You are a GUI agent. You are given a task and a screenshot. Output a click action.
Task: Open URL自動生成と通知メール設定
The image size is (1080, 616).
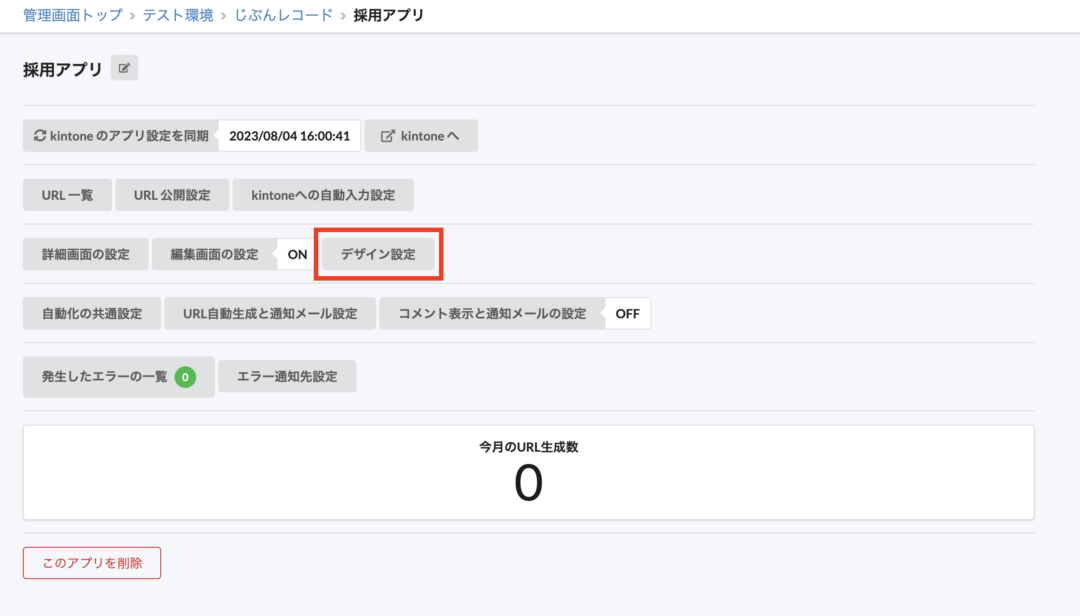267,313
